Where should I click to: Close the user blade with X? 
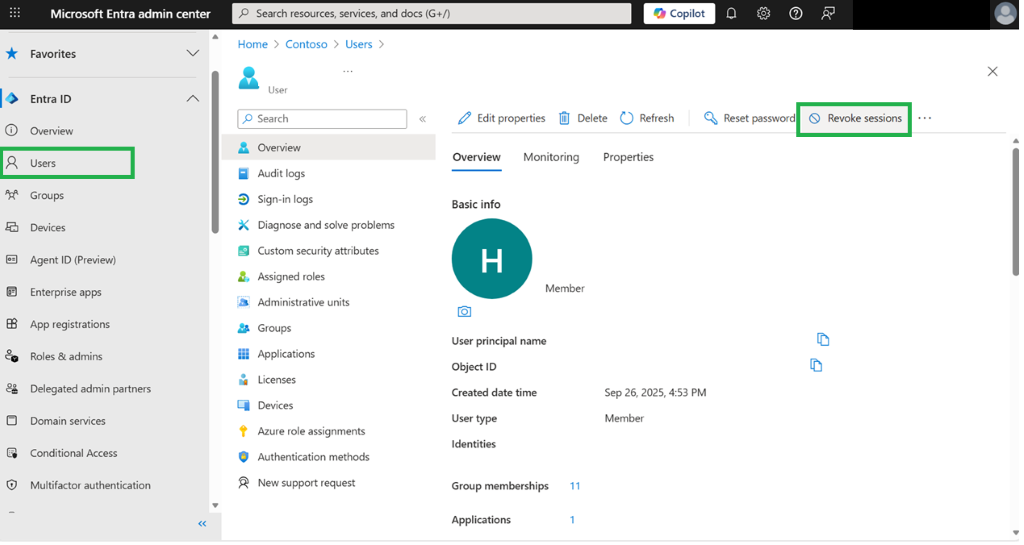click(x=993, y=71)
